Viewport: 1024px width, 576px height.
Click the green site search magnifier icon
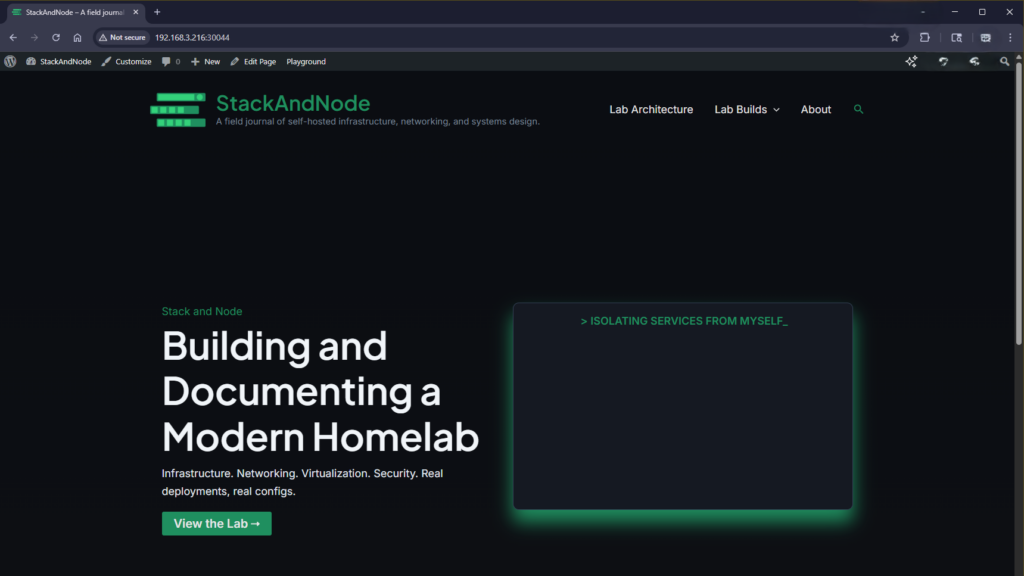(x=858, y=109)
